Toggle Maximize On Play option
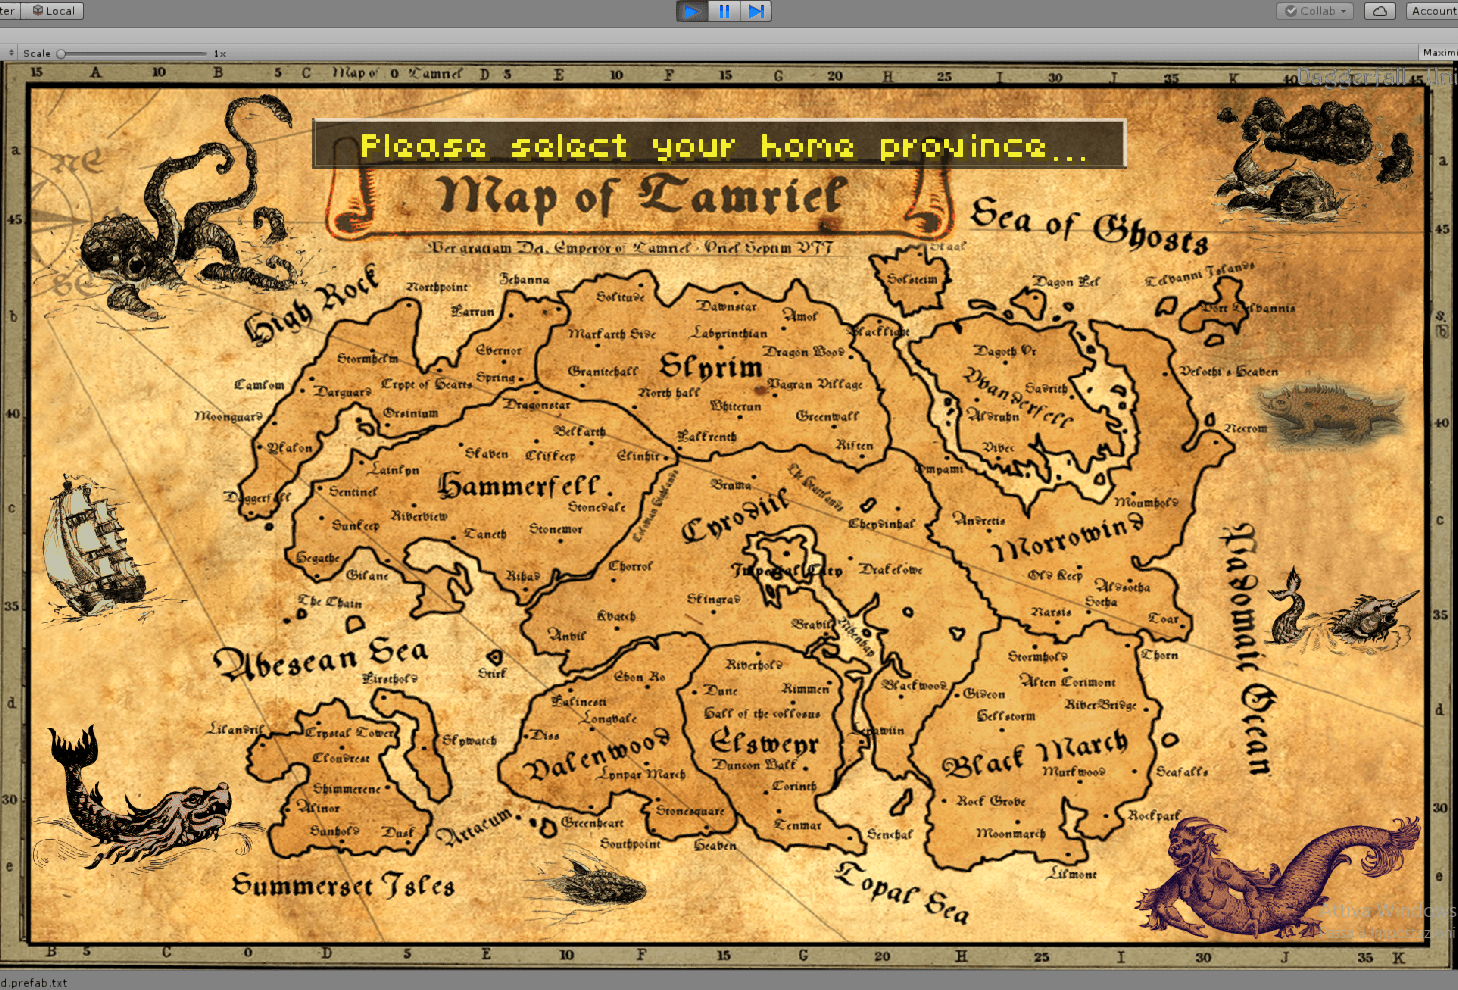Viewport: 1458px width, 990px height. [1439, 53]
